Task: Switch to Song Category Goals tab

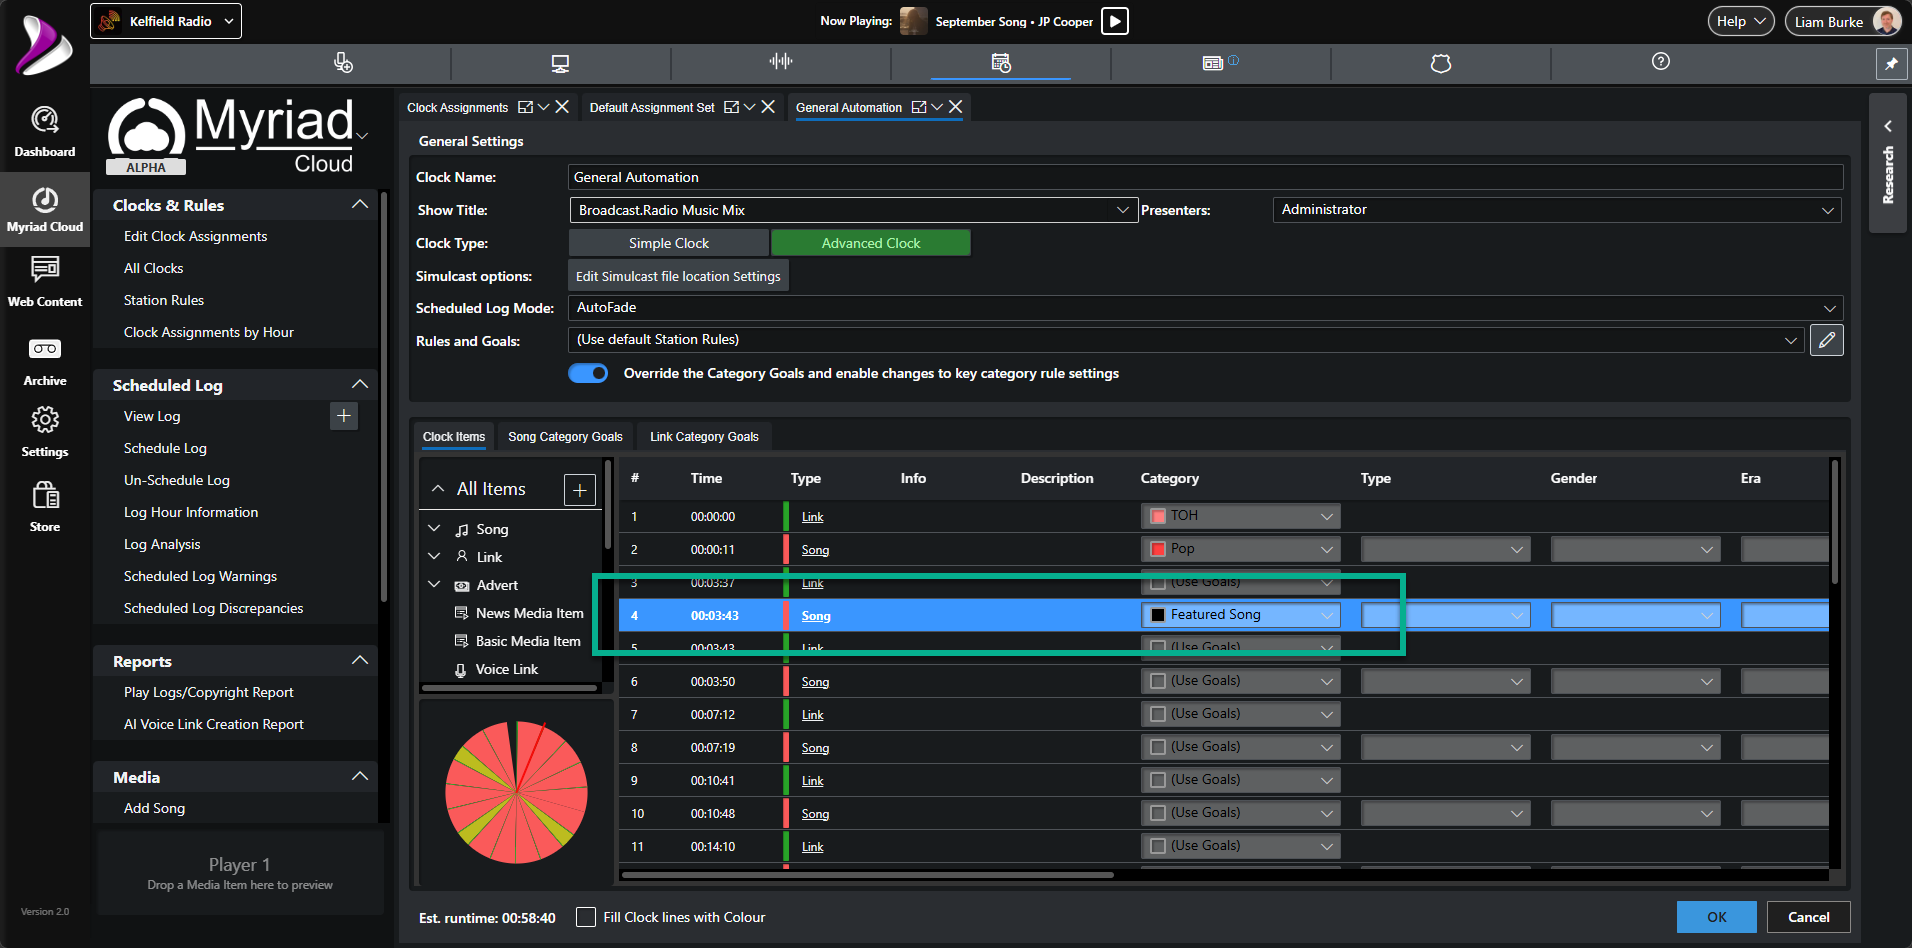Action: coord(565,437)
